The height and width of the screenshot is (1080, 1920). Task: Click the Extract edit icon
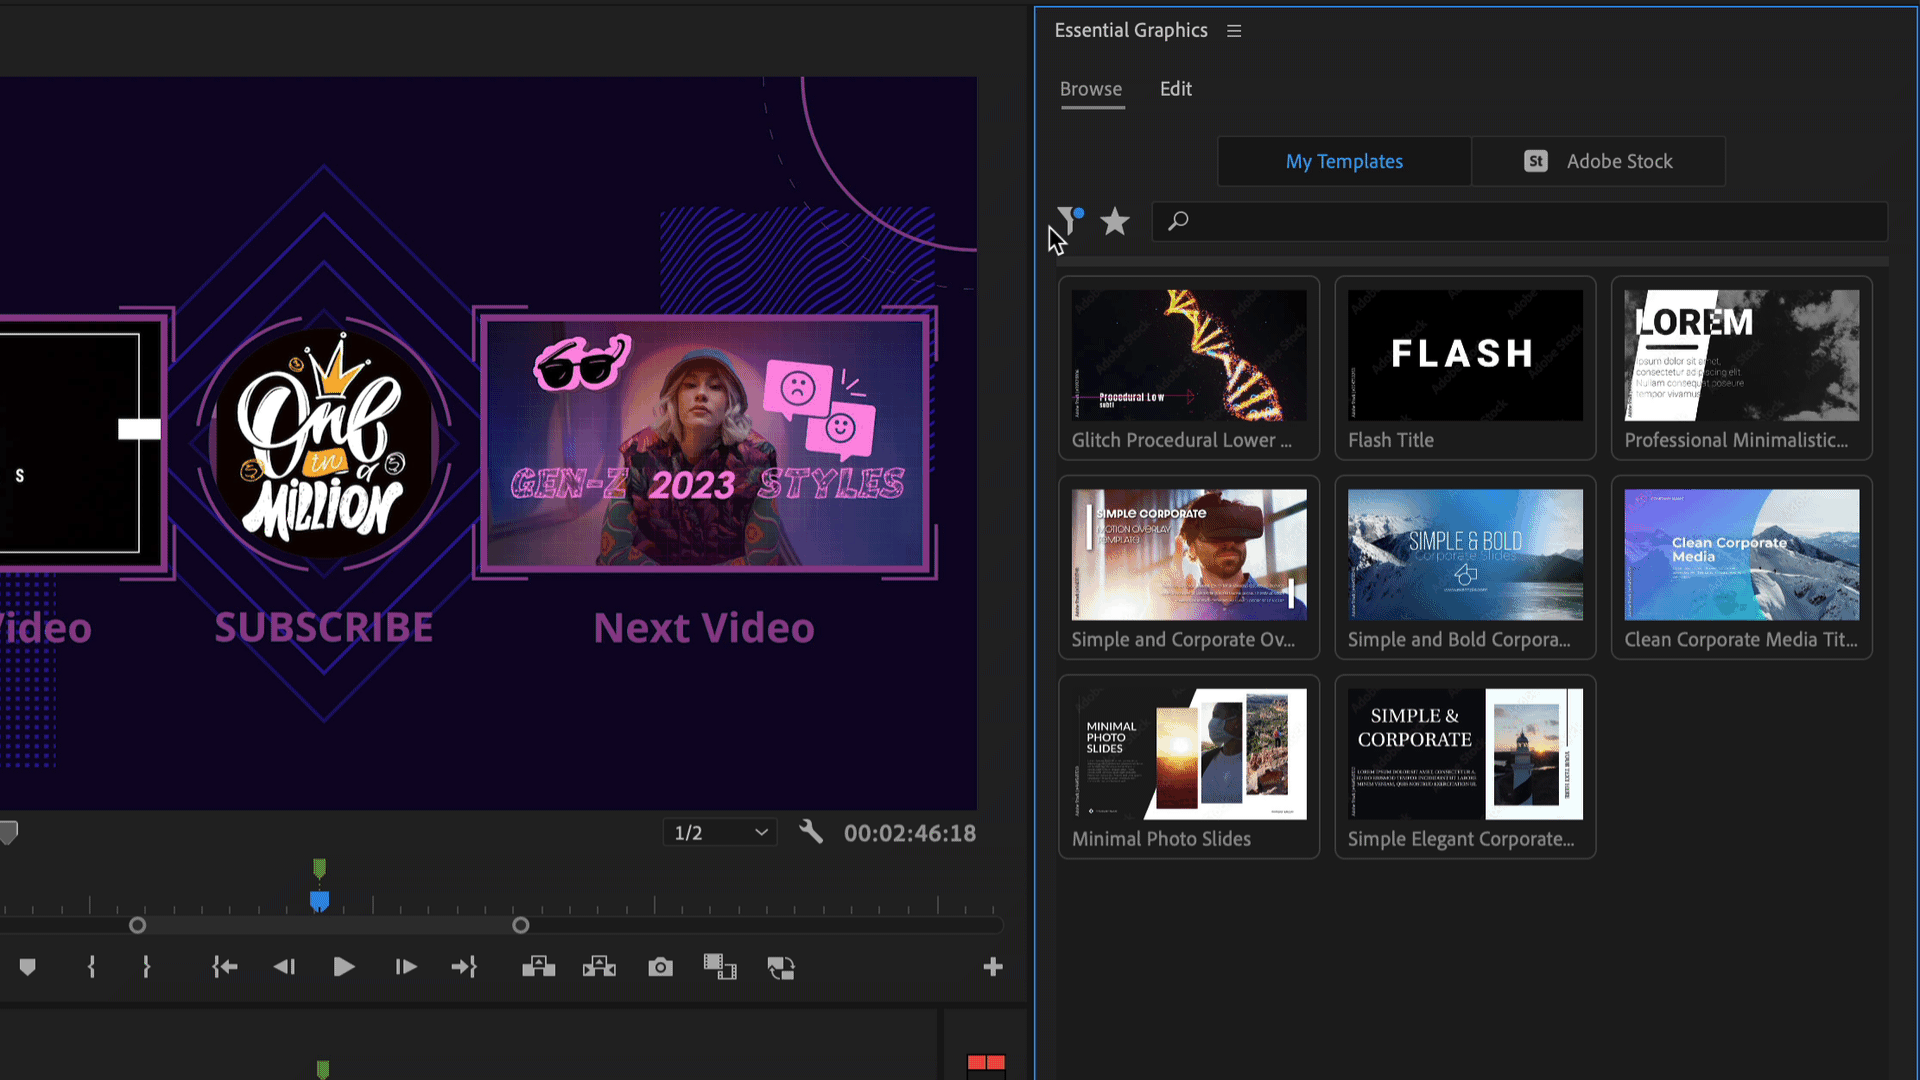pyautogui.click(x=599, y=967)
